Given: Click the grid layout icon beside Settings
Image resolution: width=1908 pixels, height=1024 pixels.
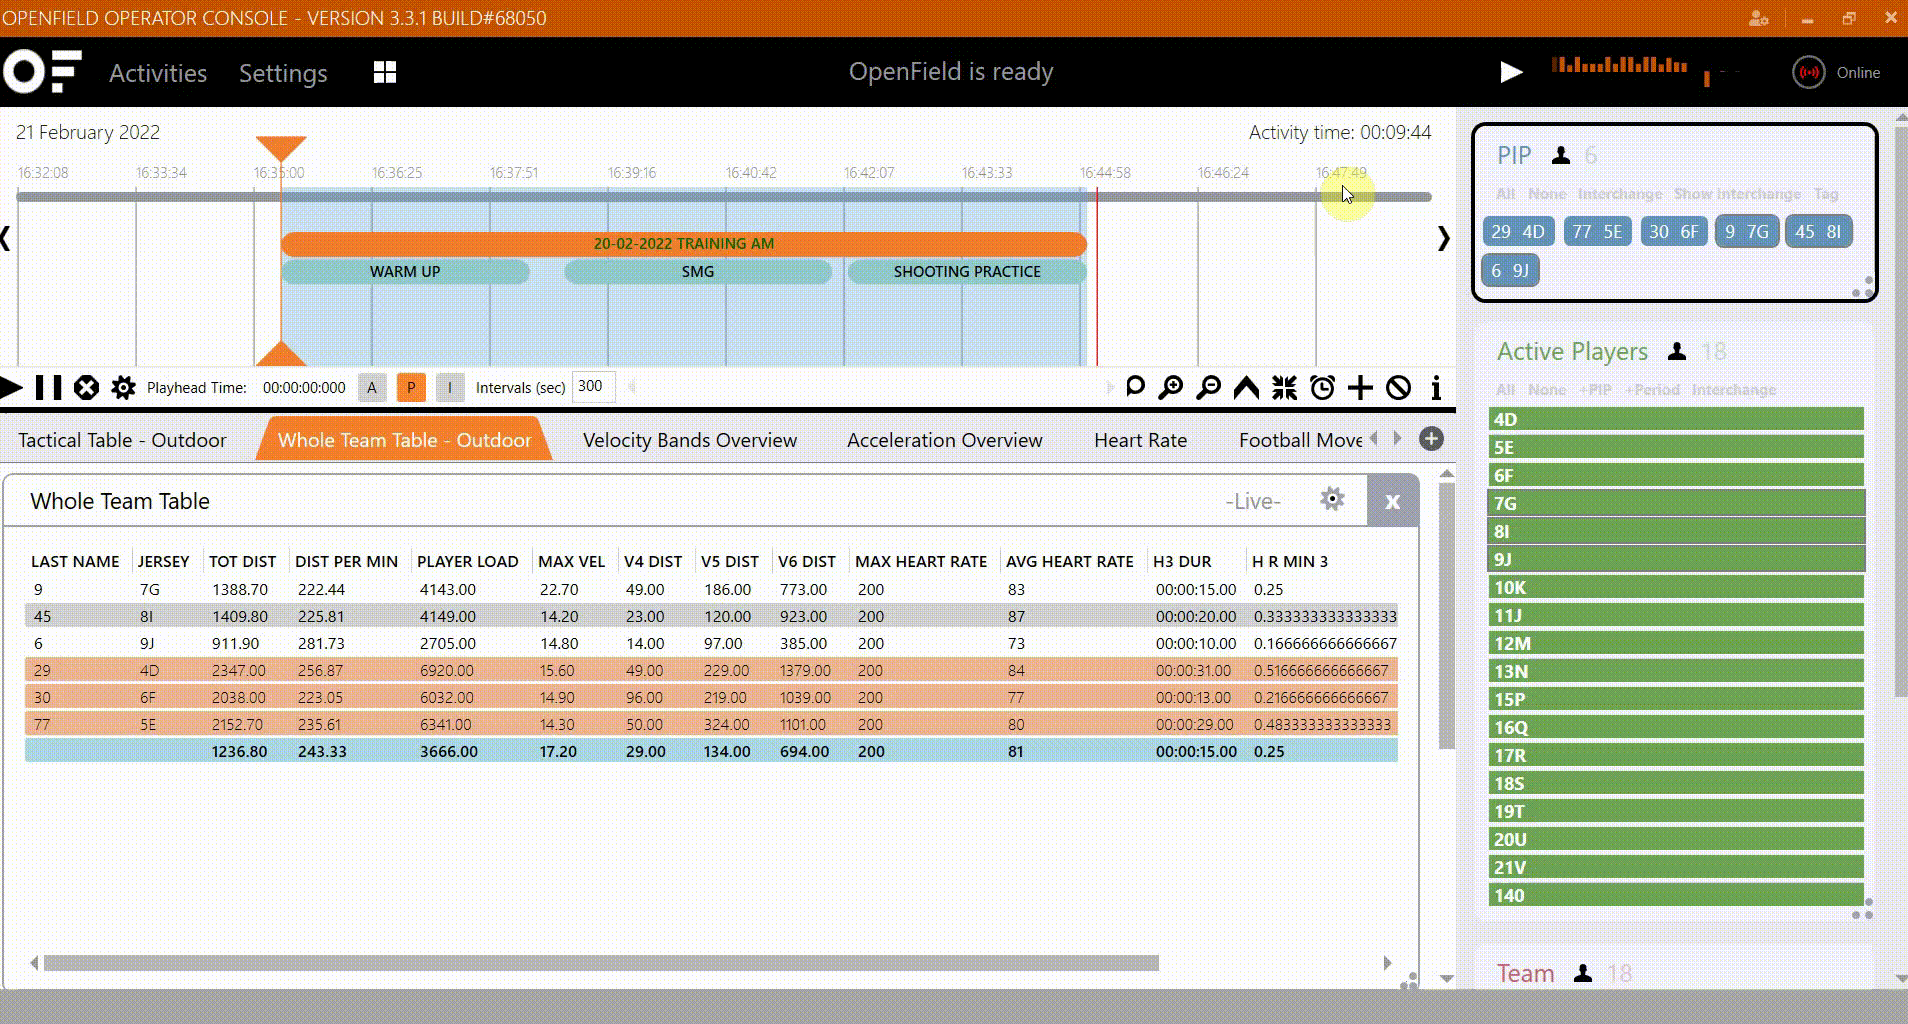Looking at the screenshot, I should pos(385,72).
